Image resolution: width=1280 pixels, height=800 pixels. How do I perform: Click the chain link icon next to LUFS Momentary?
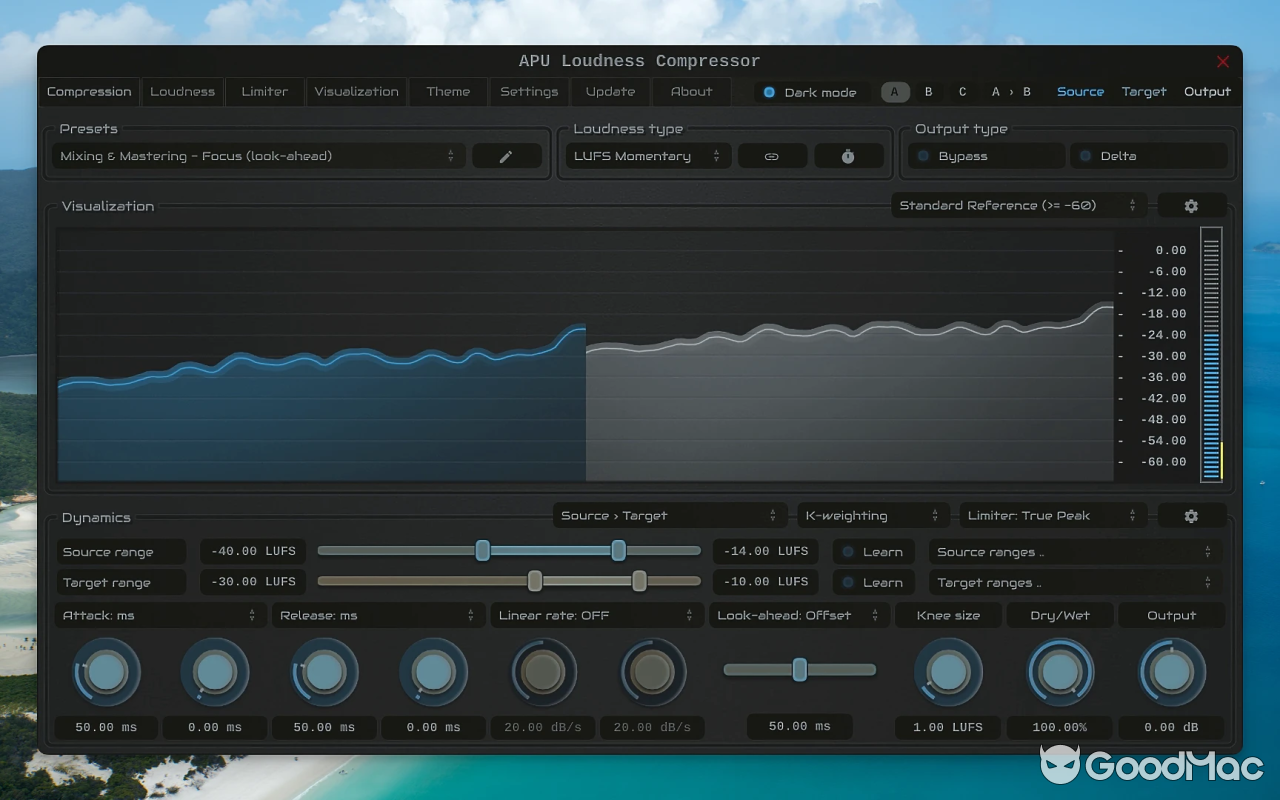click(772, 156)
